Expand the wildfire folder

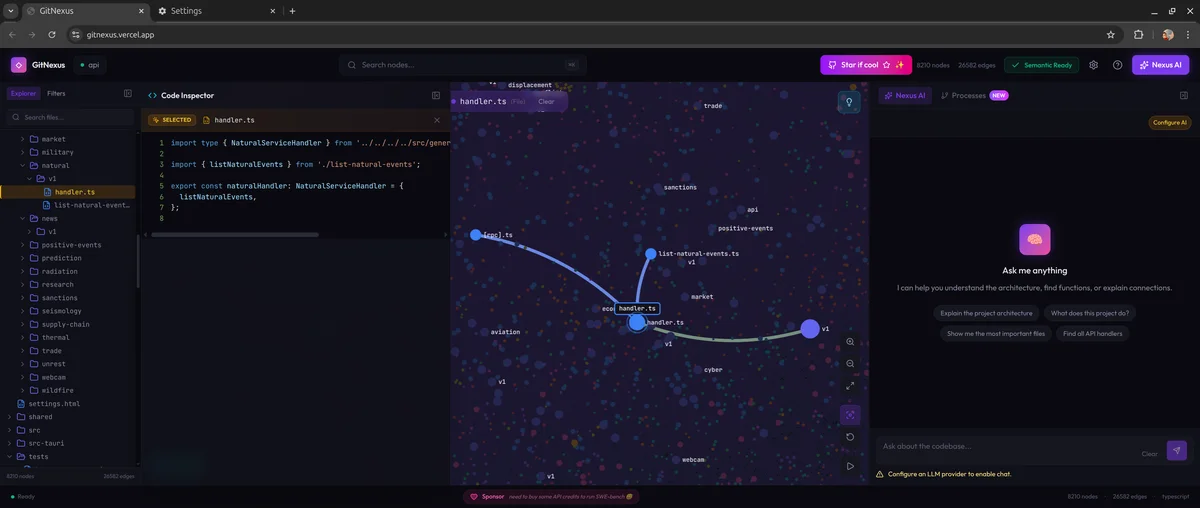tap(57, 390)
